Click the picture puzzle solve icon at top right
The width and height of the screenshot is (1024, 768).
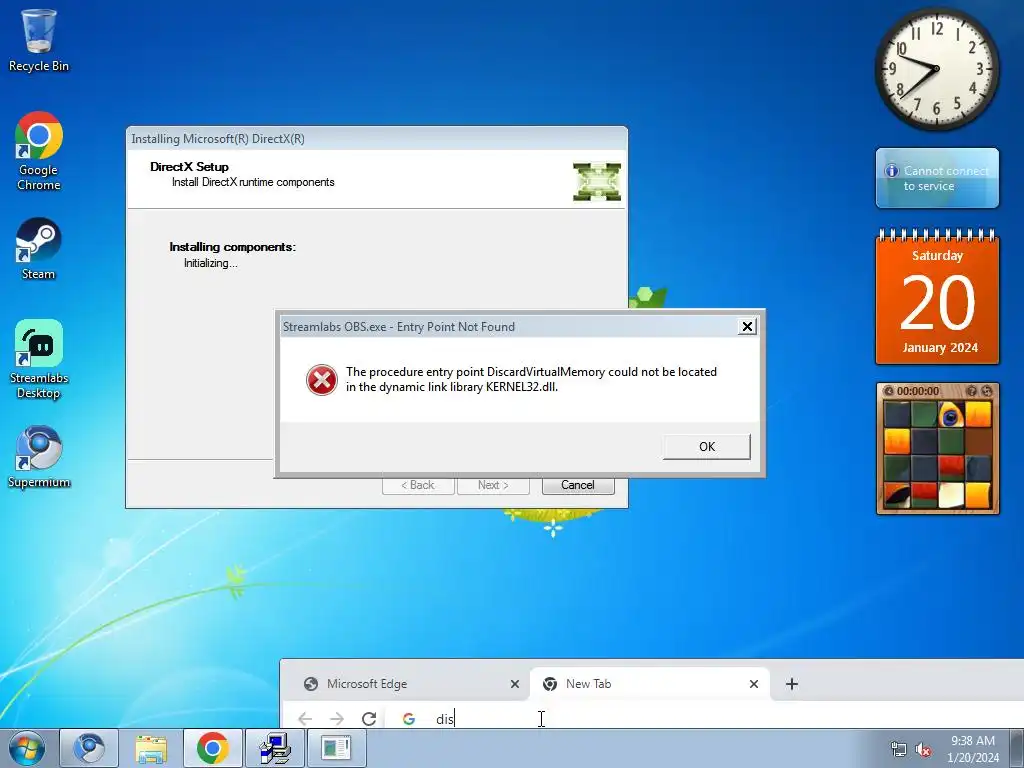[x=987, y=391]
